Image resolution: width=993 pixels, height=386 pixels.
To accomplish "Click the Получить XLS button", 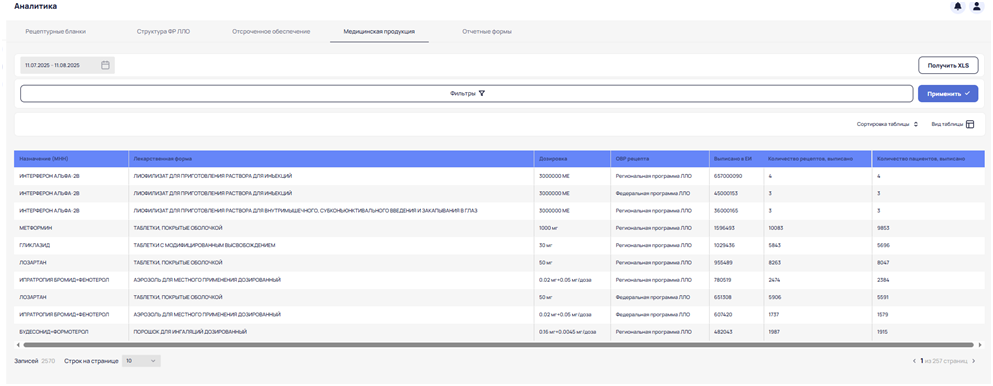I will pyautogui.click(x=948, y=65).
